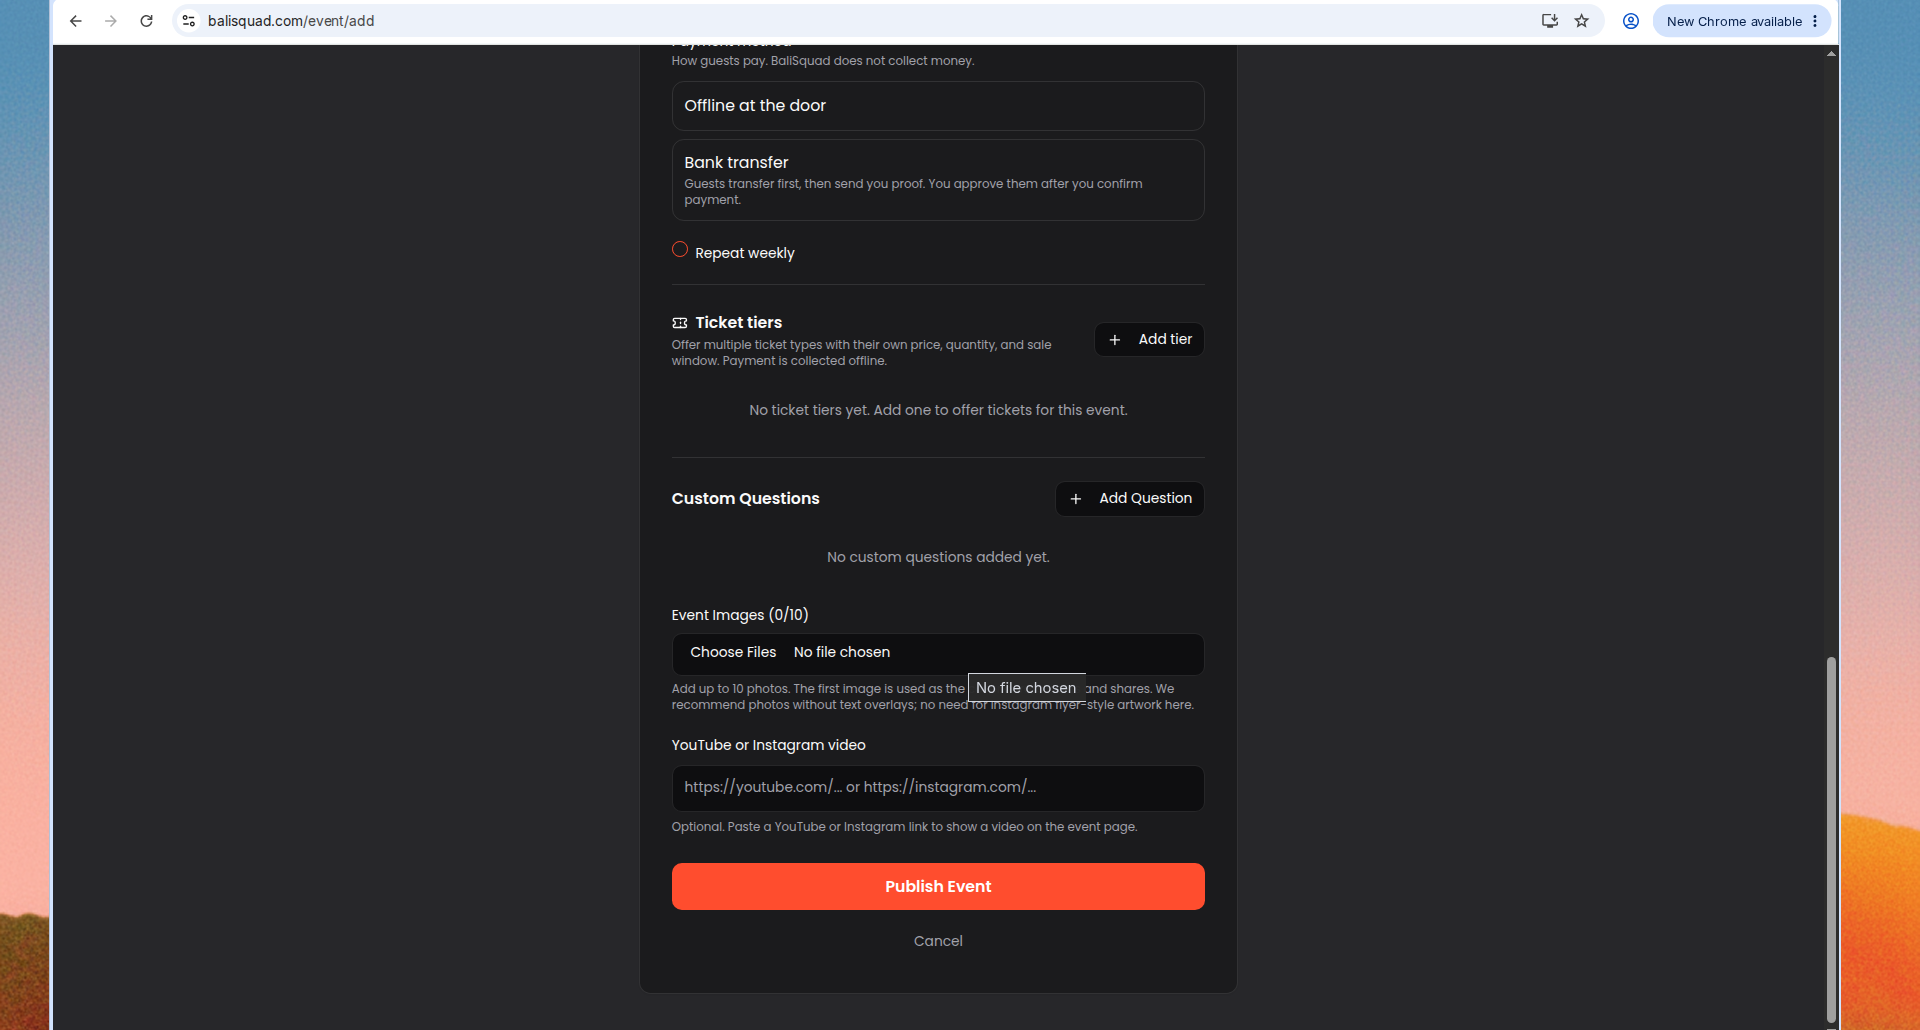The image size is (1920, 1030).
Task: Bookmark this page with the star
Action: [1582, 21]
